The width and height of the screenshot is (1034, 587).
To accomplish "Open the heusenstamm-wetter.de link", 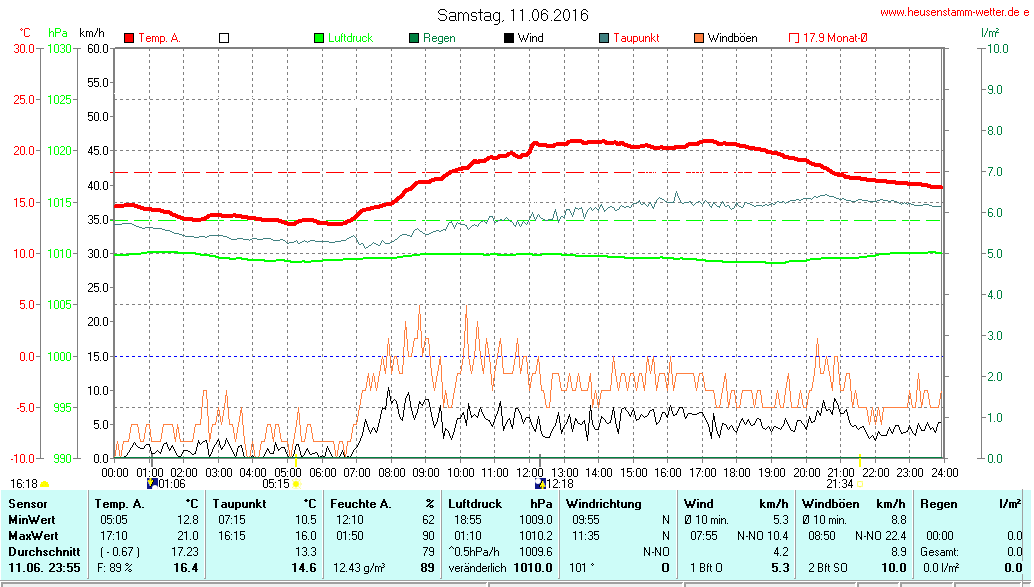I will [954, 12].
